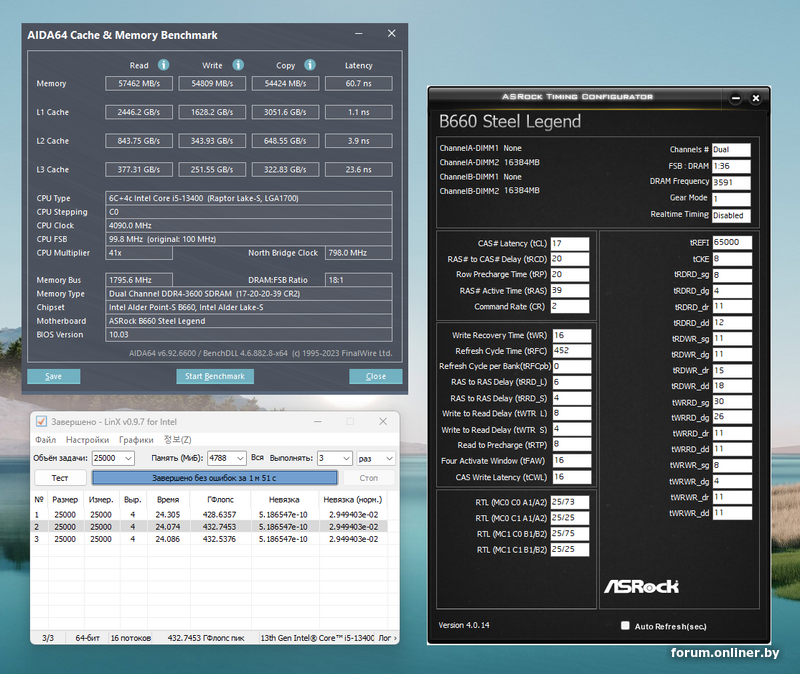
Task: Click the Memory Latency value 60.7 ns
Action: (359, 83)
